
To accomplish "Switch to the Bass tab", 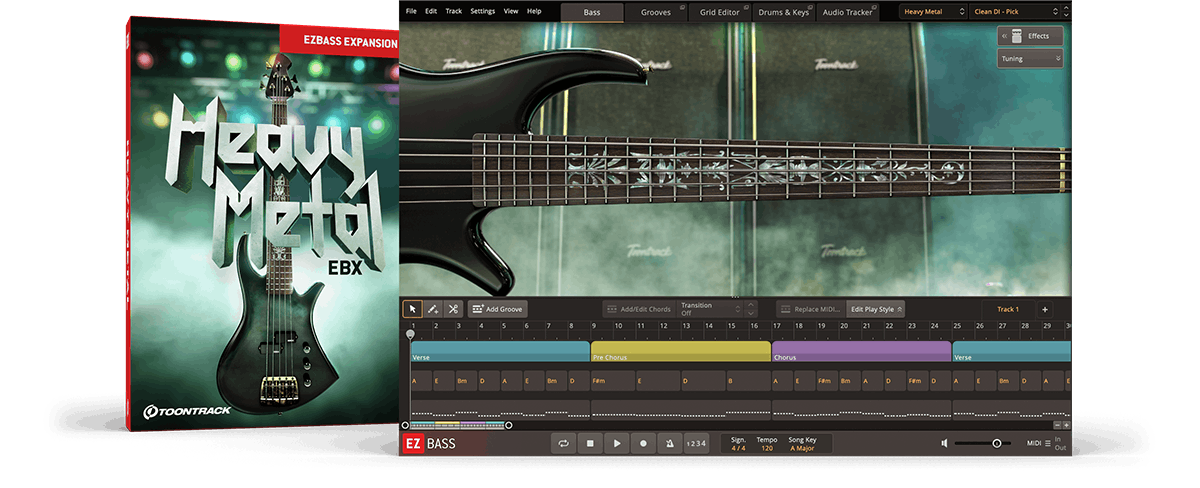I will 593,12.
